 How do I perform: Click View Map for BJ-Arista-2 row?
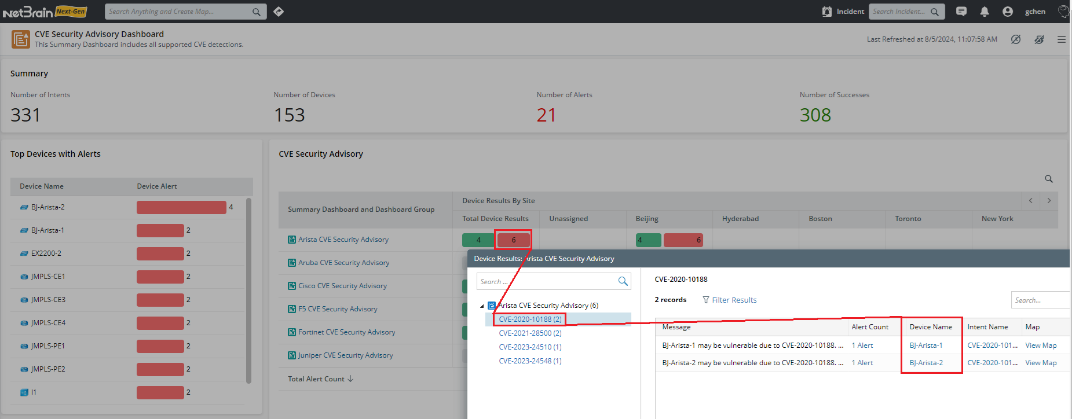1041,363
